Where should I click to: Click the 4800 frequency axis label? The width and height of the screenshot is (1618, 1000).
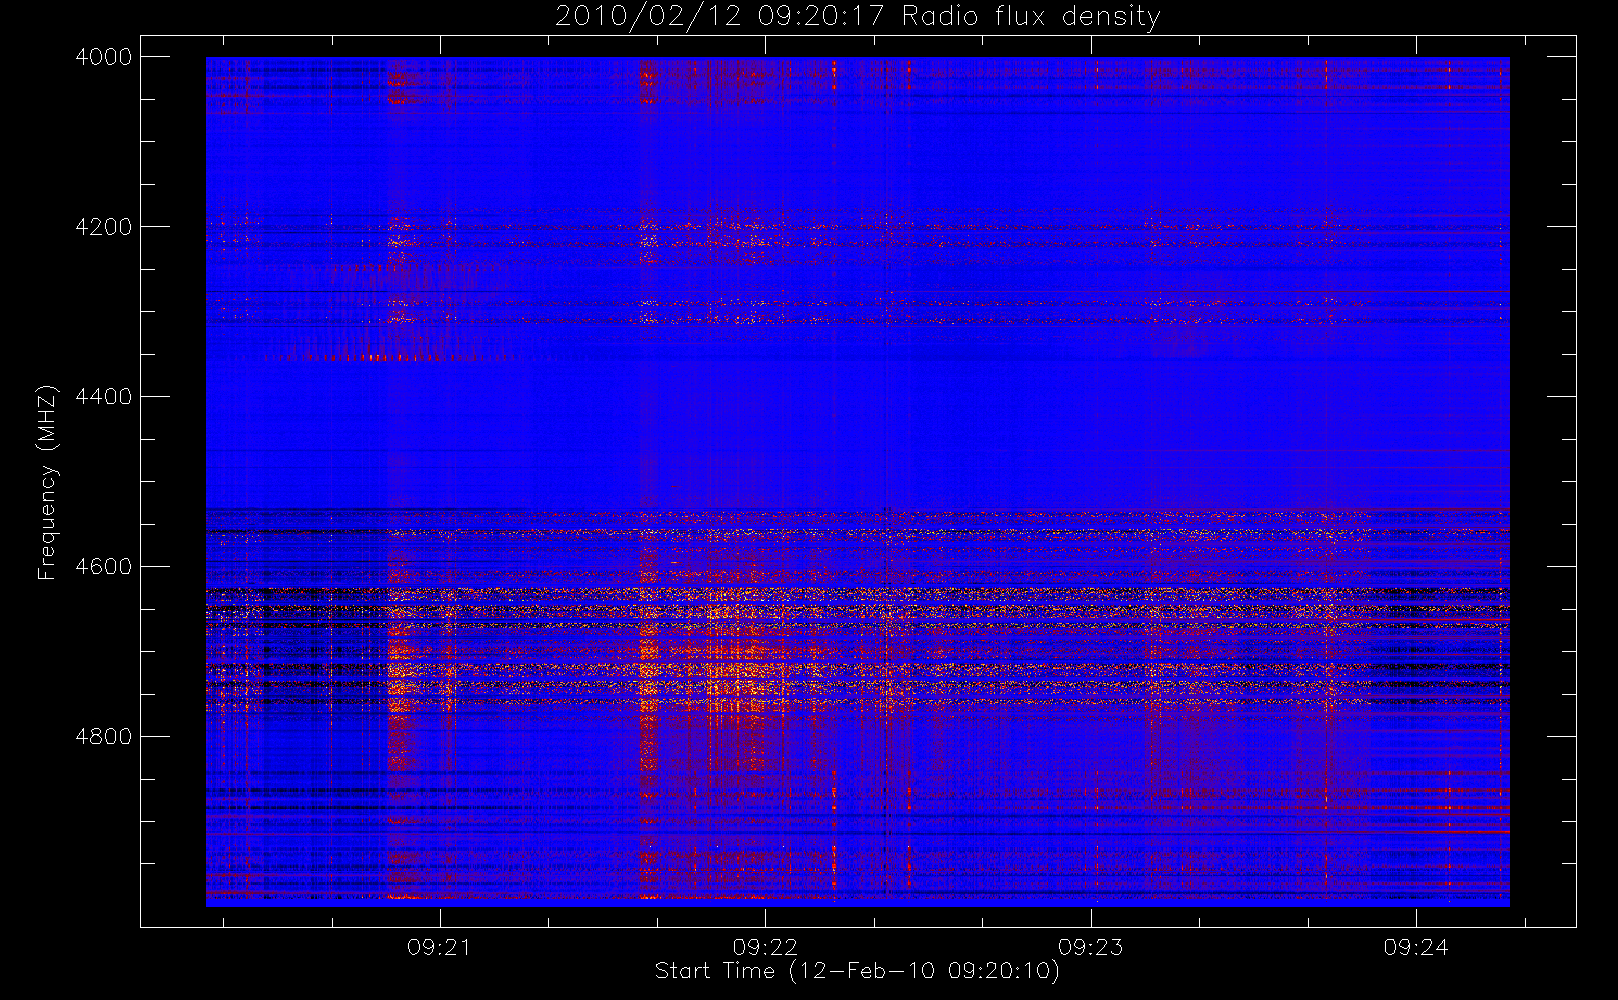coord(104,737)
